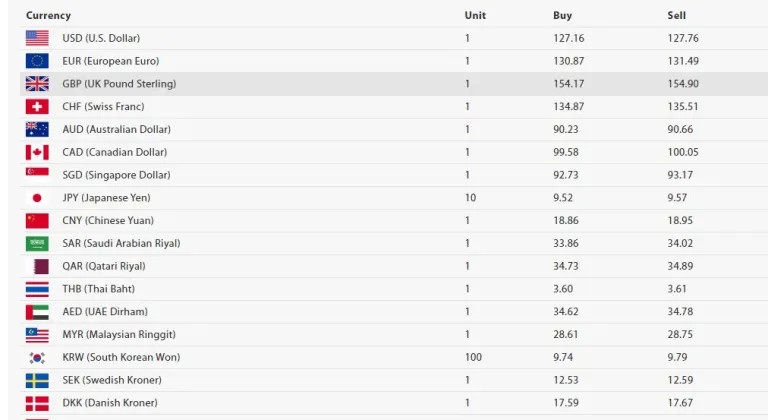768x420 pixels.
Task: Click the Japanese flag icon
Action: coord(37,198)
